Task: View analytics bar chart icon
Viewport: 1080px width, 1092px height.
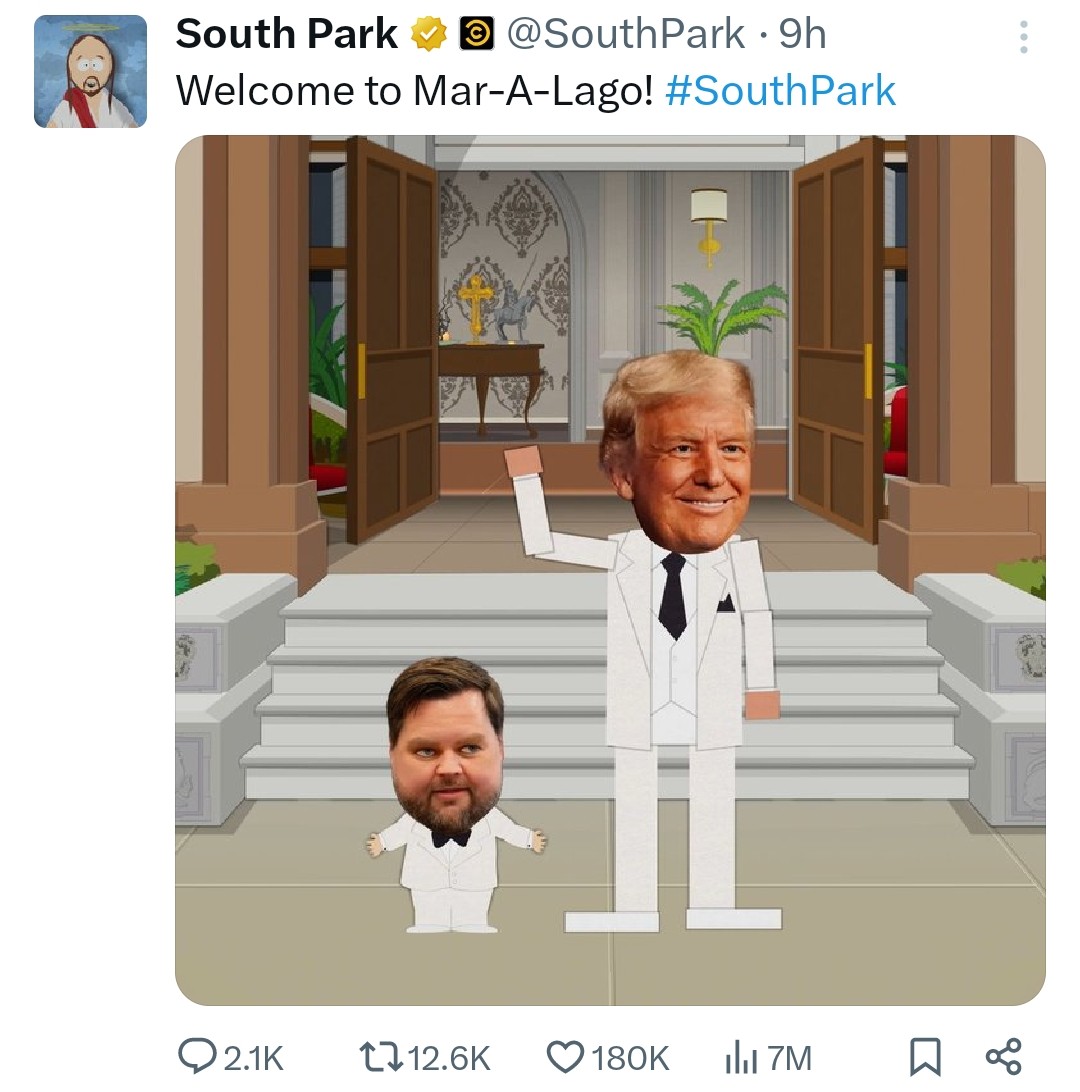Action: click(740, 1057)
